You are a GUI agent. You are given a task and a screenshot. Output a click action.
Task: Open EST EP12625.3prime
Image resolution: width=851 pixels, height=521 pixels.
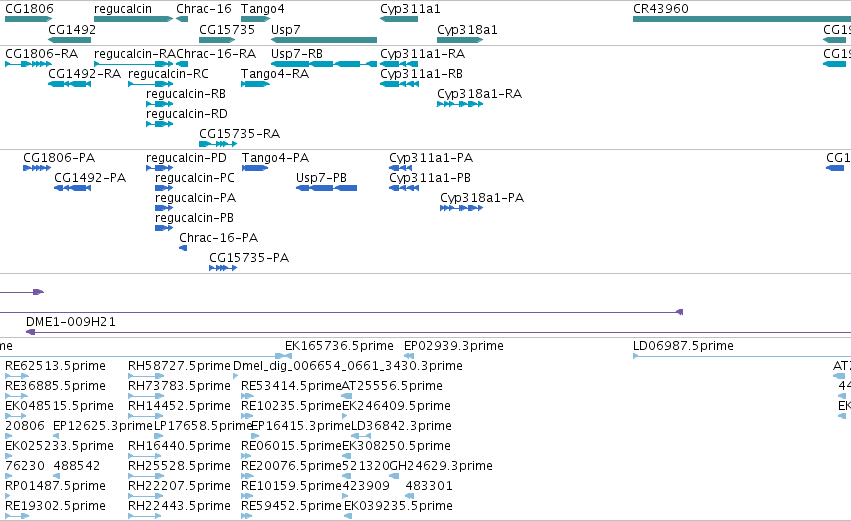[103, 427]
